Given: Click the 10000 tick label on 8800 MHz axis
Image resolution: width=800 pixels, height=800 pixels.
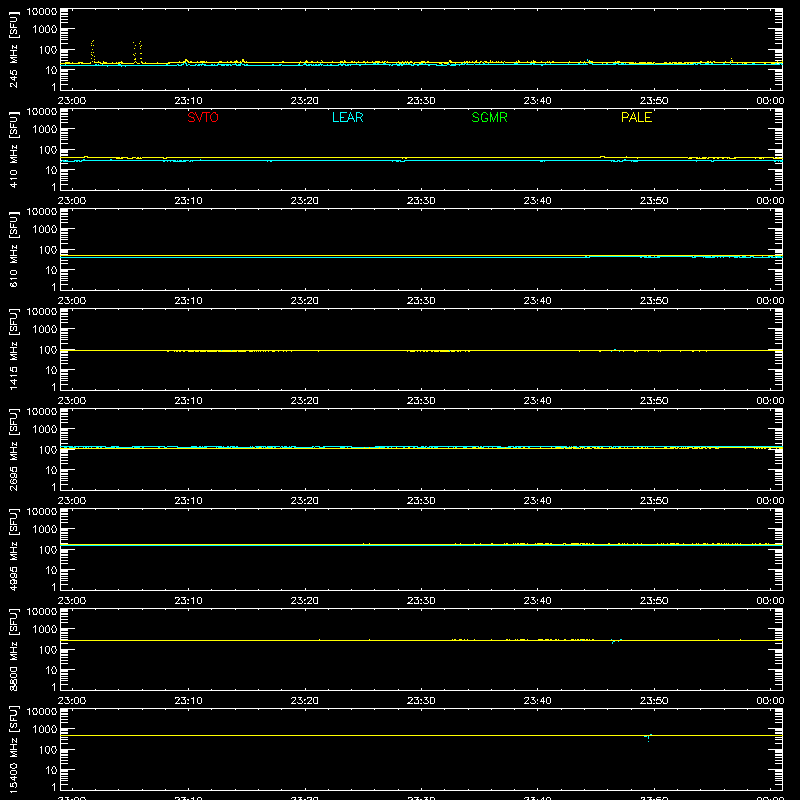Looking at the screenshot, I should (x=42, y=611).
